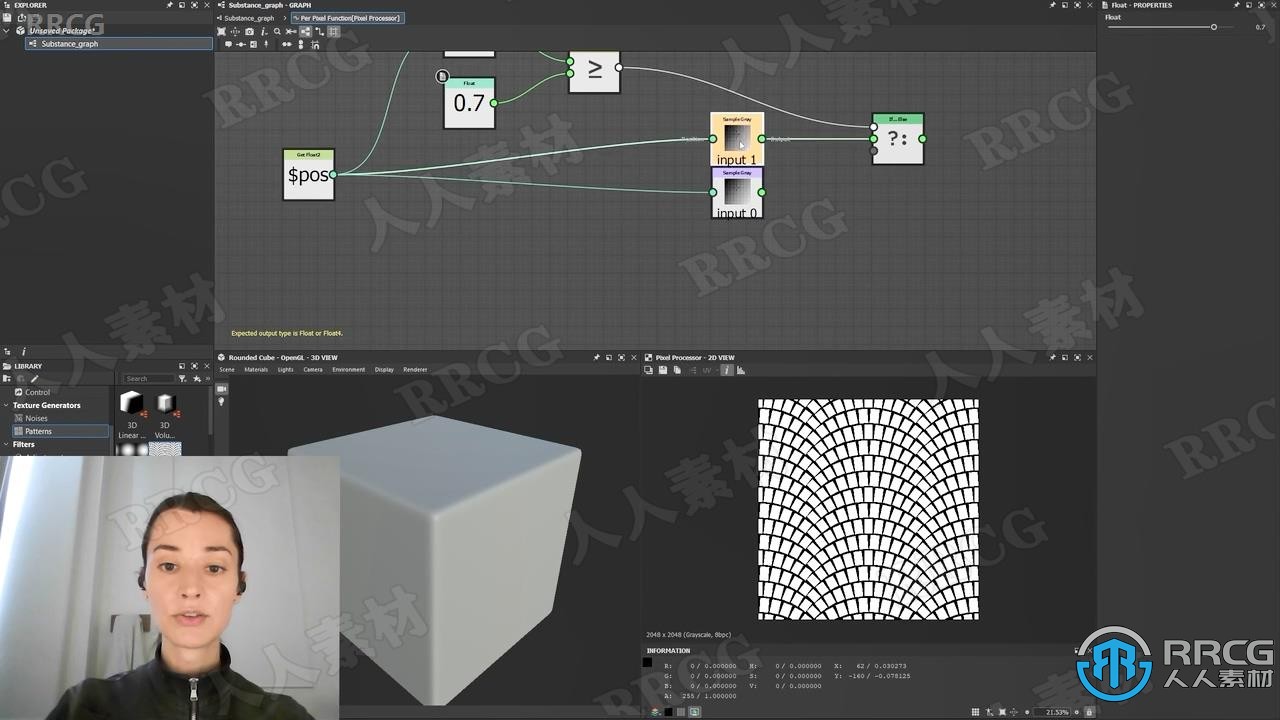Expand the hidden Library toolbar chevron
The height and width of the screenshot is (720, 1280).
pos(208,379)
